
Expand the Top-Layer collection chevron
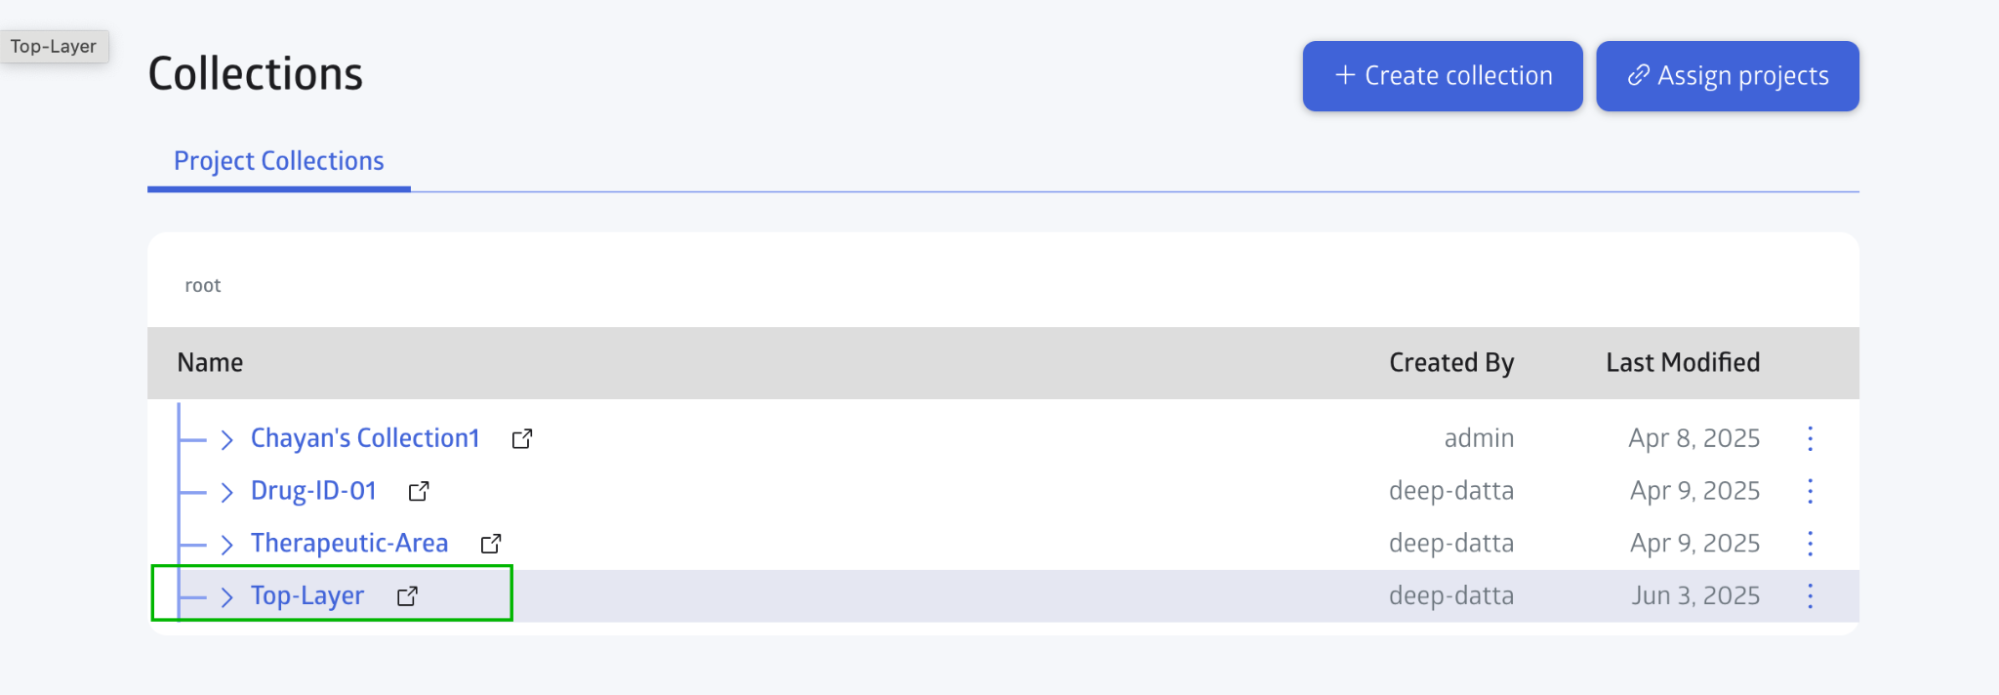[227, 597]
